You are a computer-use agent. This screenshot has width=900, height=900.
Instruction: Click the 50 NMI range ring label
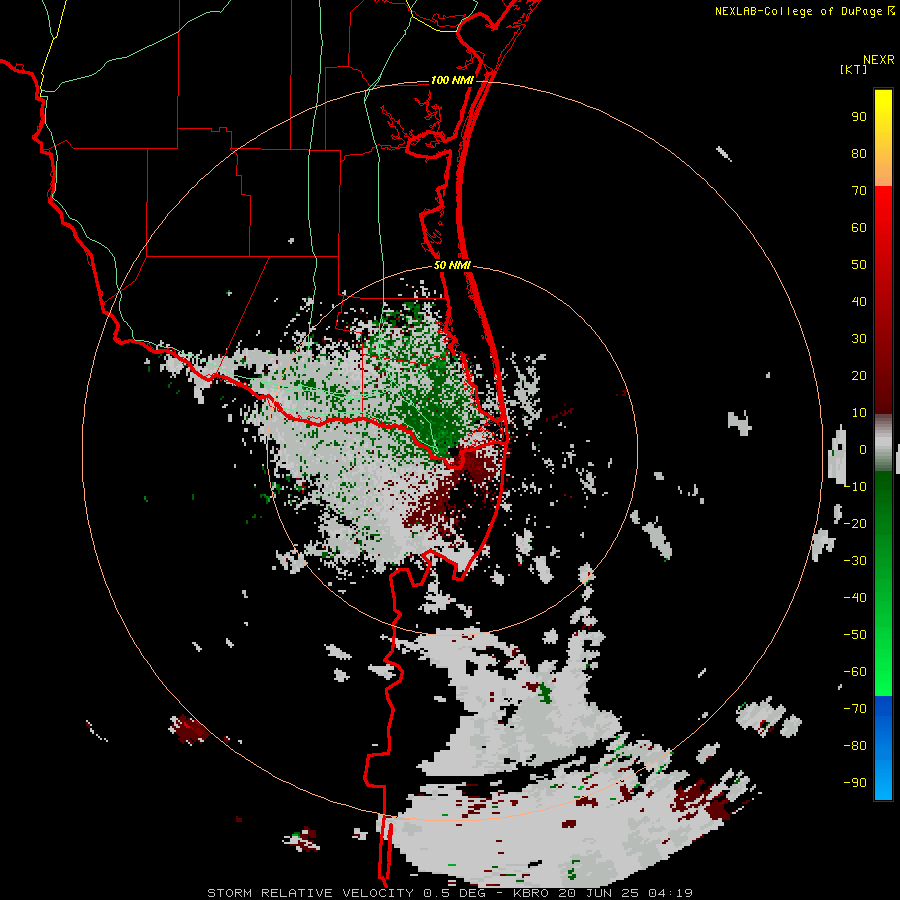(x=452, y=265)
